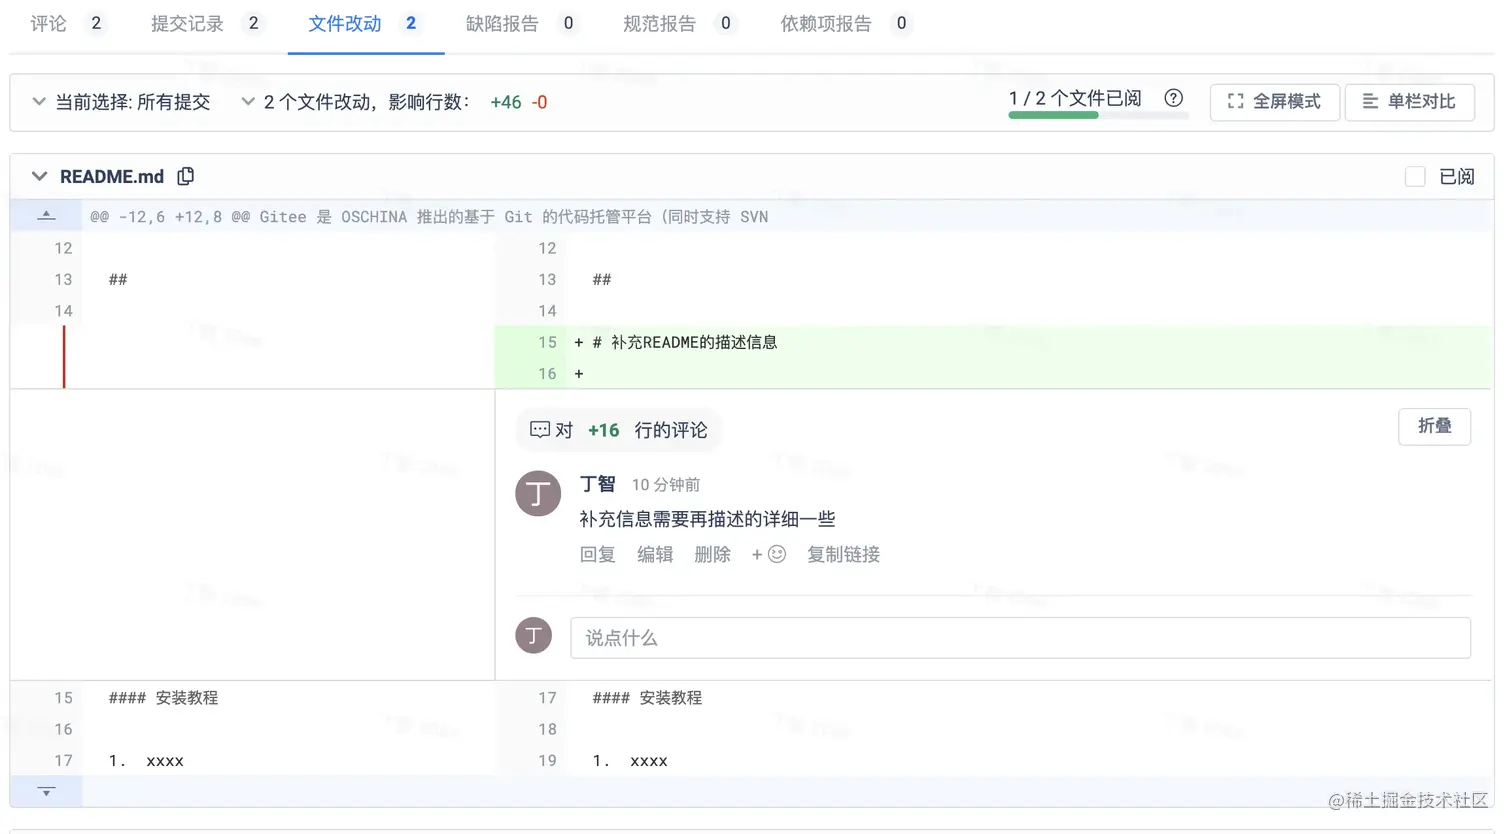Viewport: 1512px width, 834px height.
Task: Delete the comment via 删除
Action: [712, 554]
